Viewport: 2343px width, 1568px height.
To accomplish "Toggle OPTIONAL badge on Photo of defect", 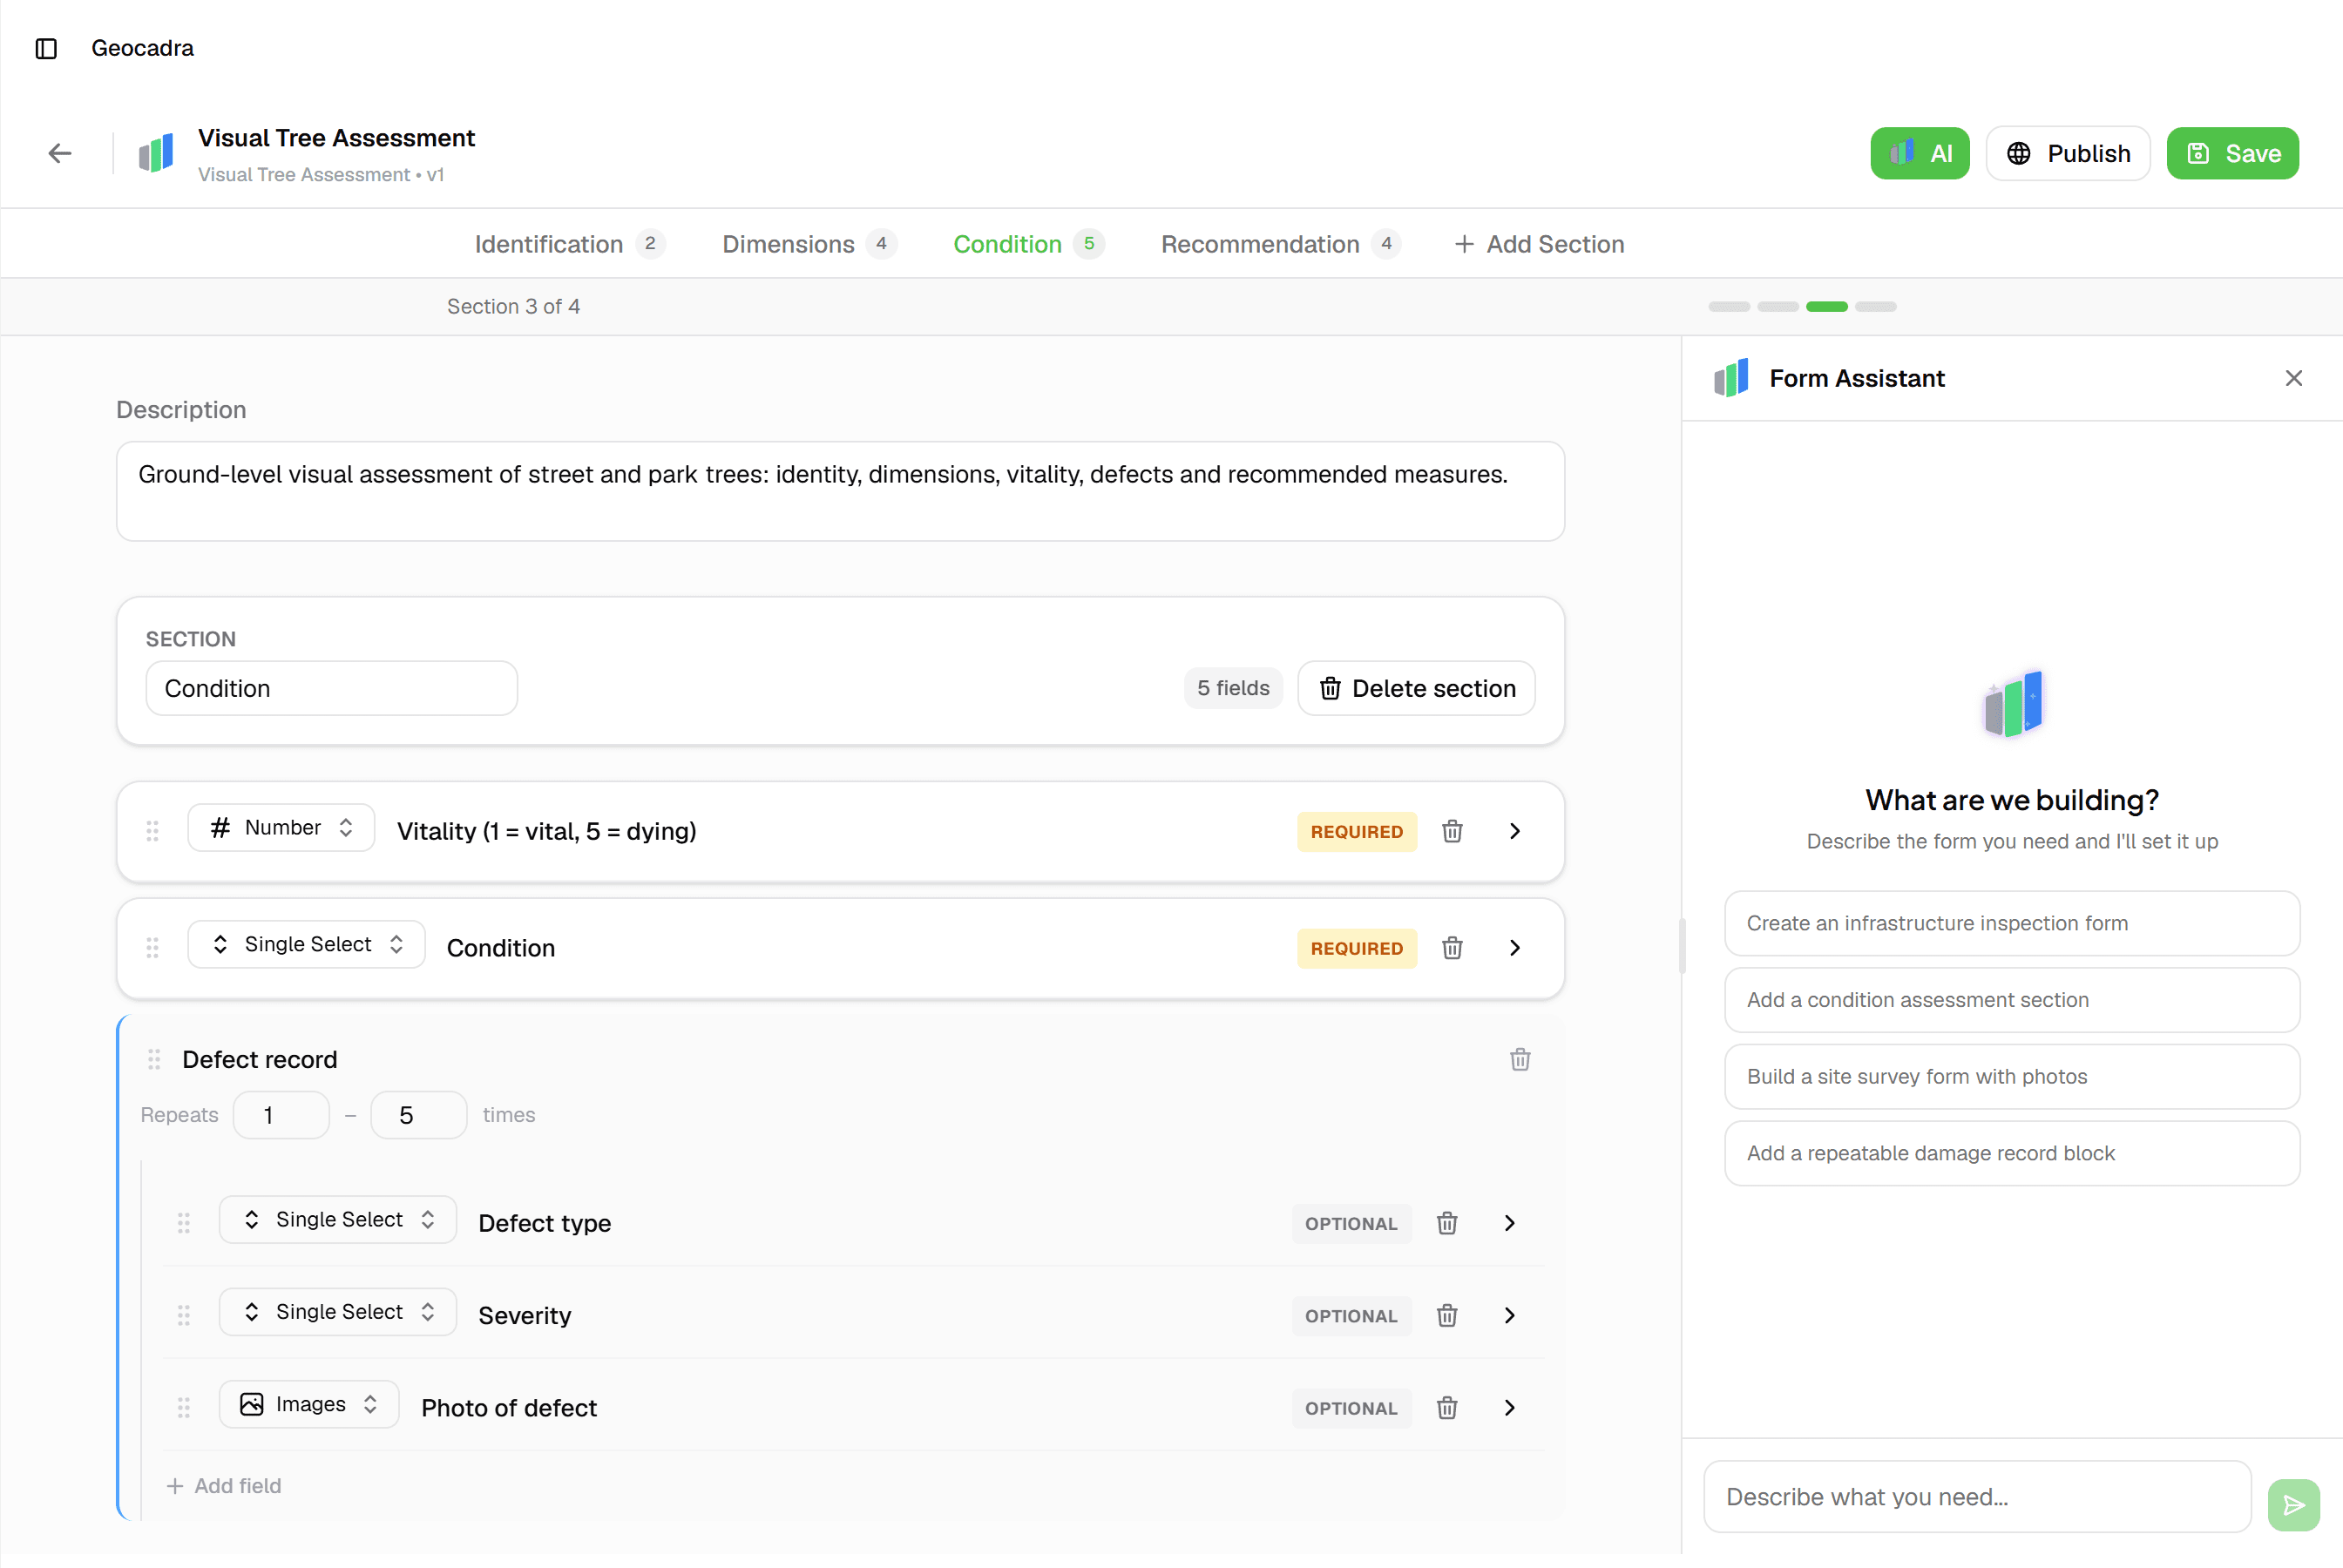I will (1351, 1408).
